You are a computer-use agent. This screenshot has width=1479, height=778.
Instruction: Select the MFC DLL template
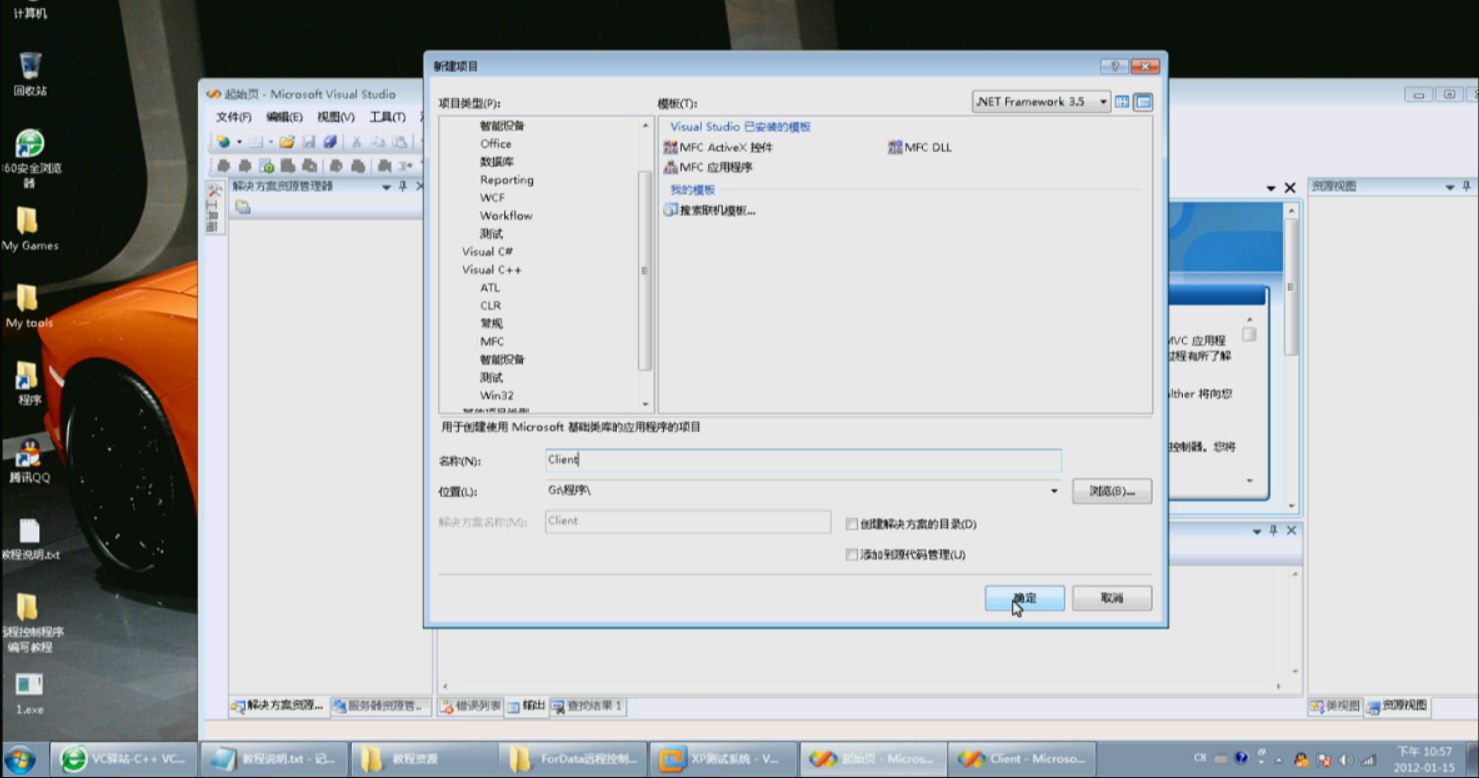[920, 148]
